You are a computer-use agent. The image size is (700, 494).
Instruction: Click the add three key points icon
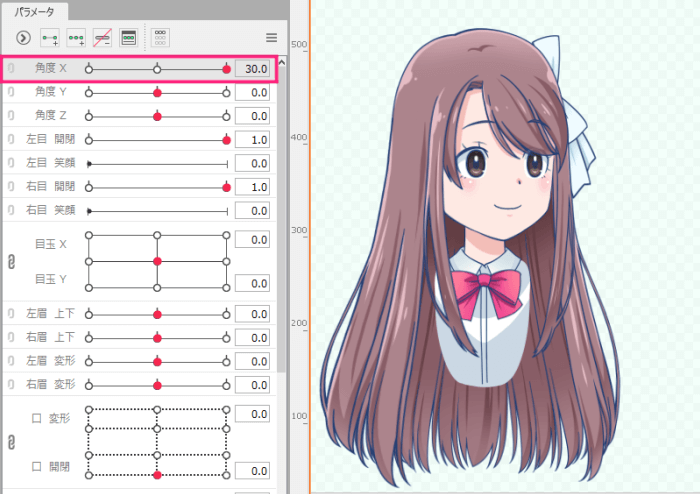coord(76,38)
